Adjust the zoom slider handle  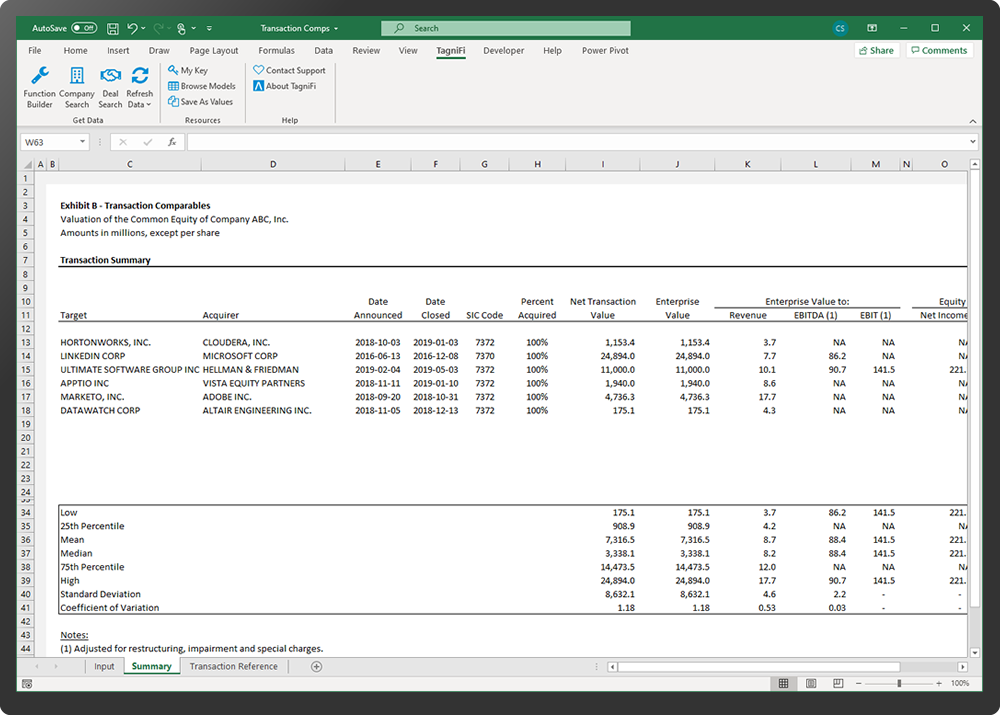click(899, 683)
